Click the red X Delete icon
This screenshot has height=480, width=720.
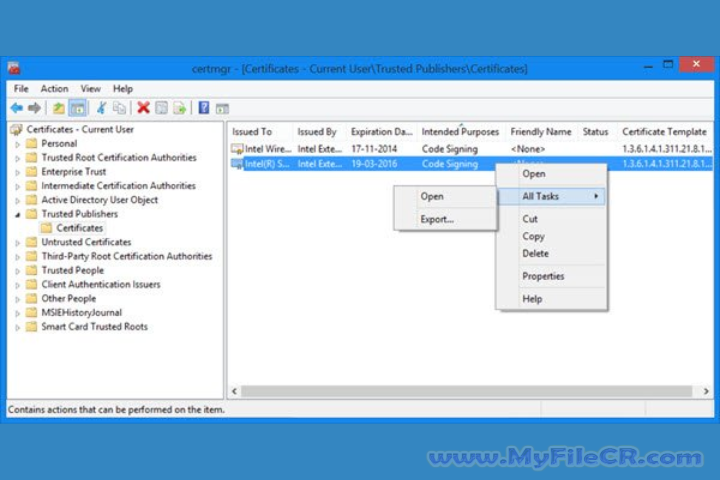(143, 108)
